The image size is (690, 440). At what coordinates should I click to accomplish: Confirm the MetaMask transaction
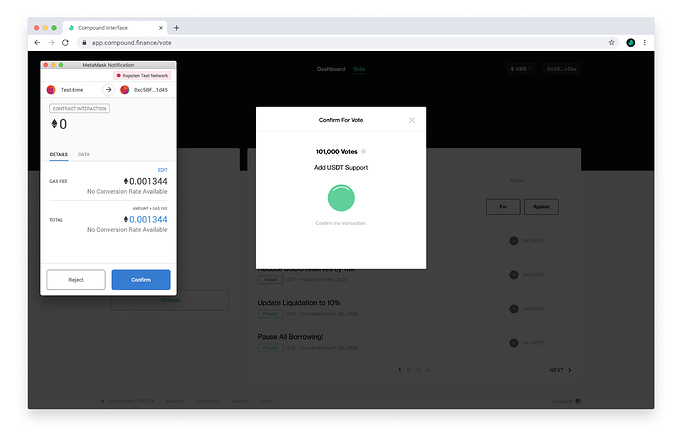point(141,280)
